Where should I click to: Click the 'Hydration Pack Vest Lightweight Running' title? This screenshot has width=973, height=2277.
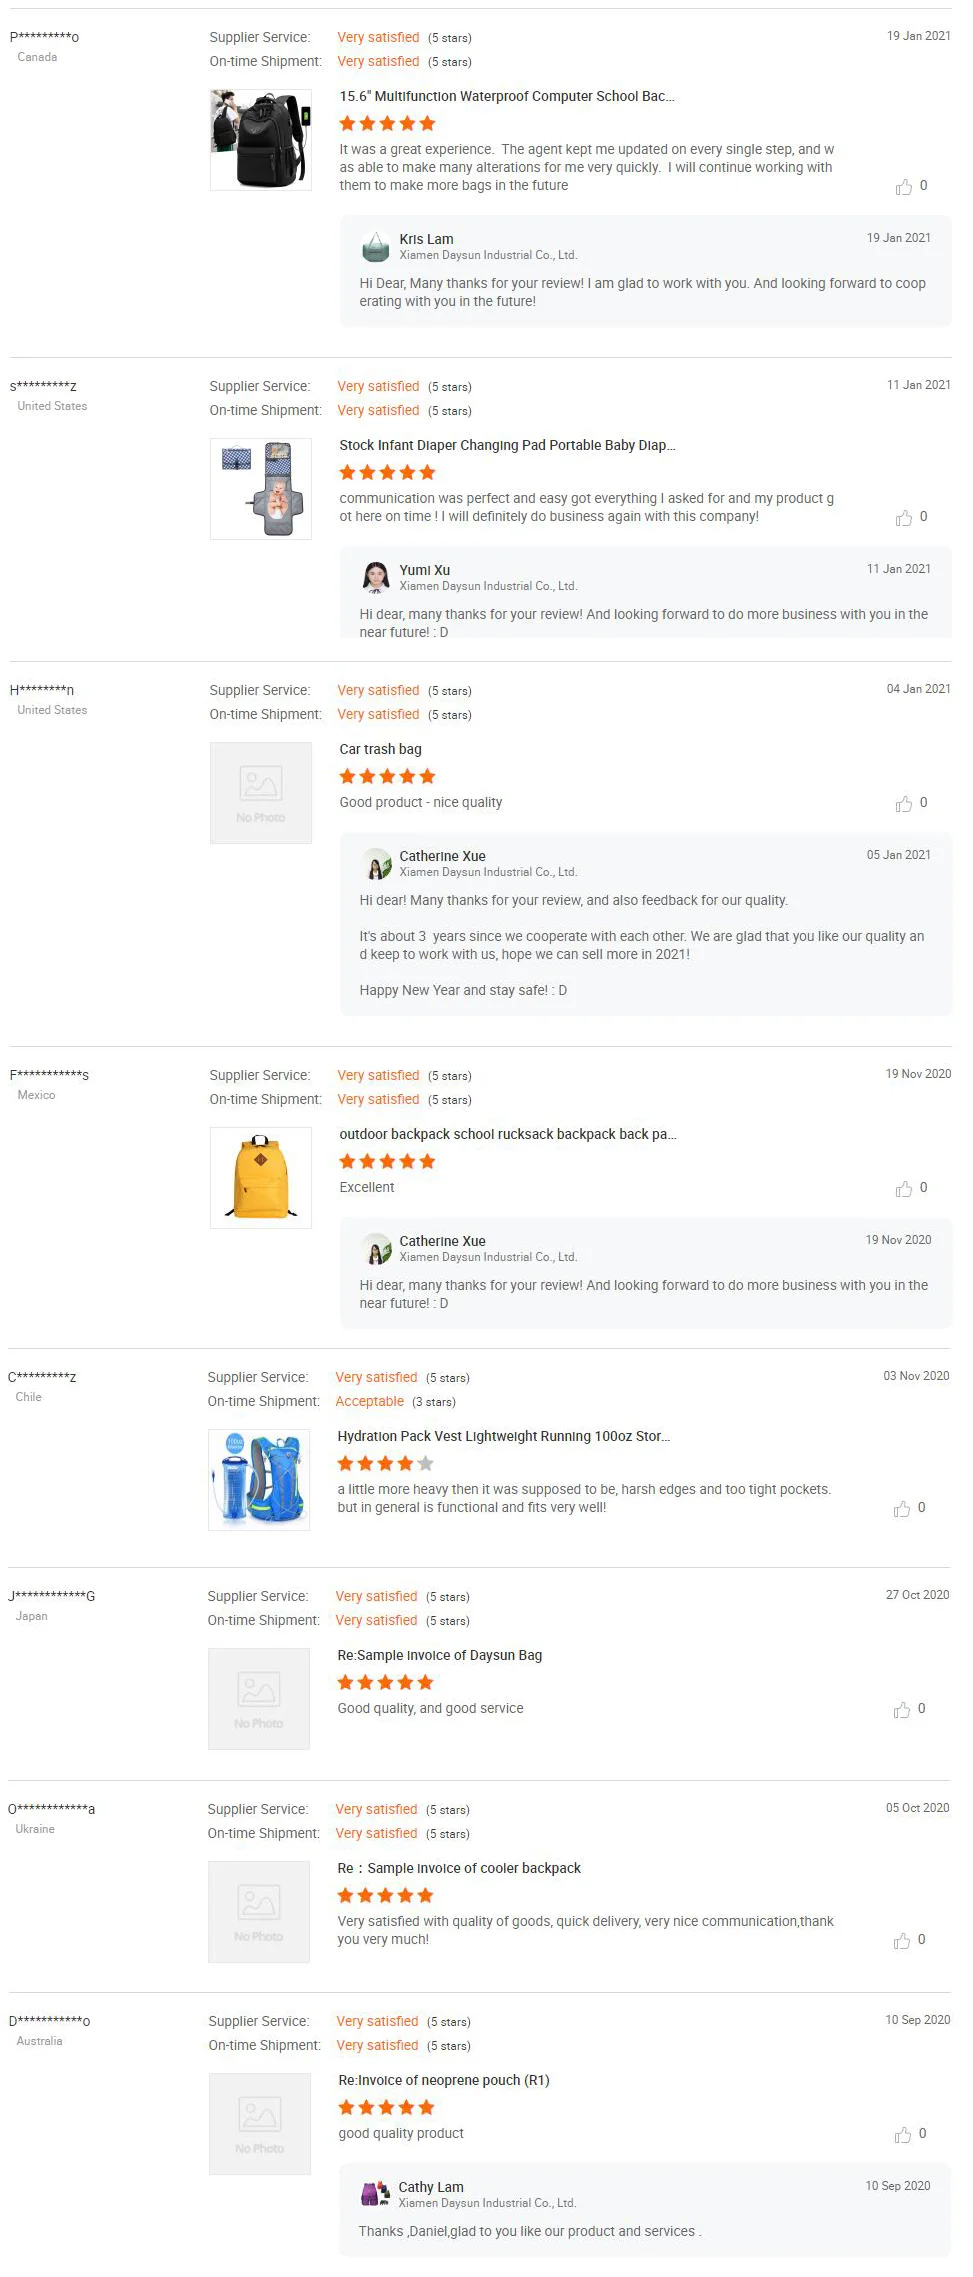(x=503, y=1437)
